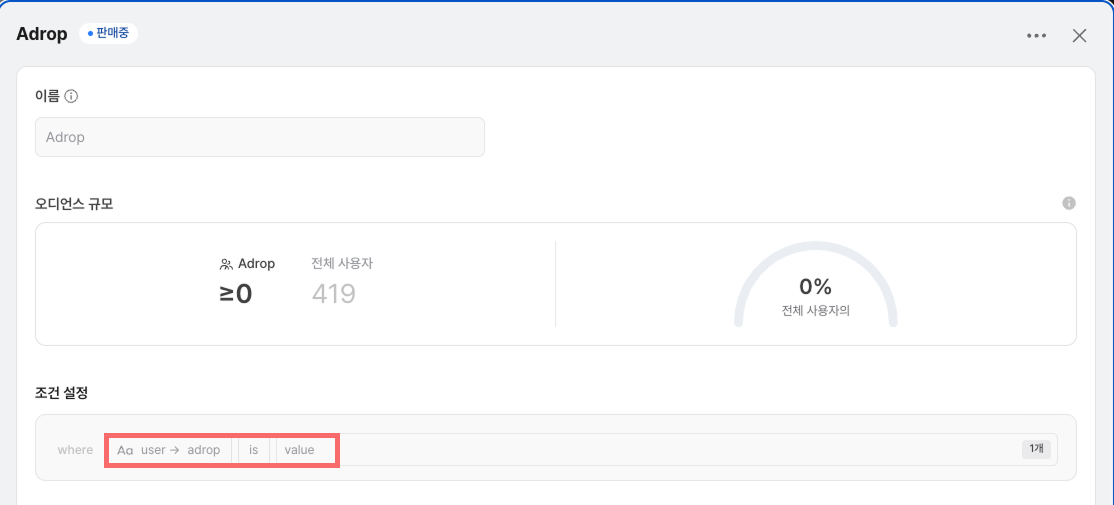
Task: Focus the 이름 name input field
Action: pyautogui.click(x=259, y=137)
